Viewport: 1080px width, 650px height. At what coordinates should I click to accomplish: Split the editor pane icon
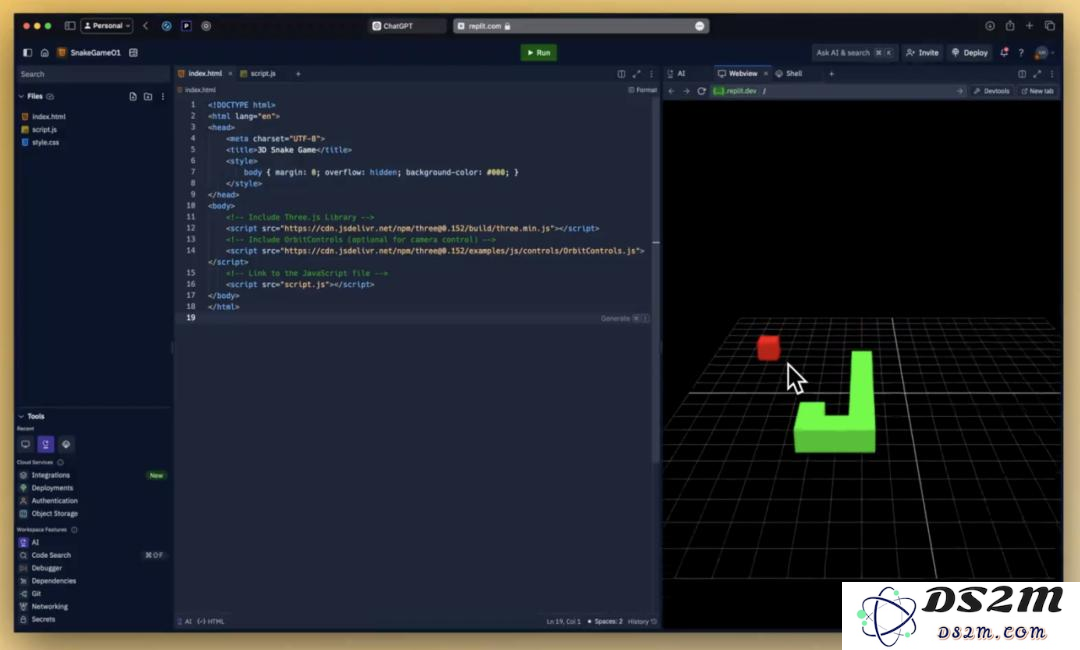tap(621, 74)
